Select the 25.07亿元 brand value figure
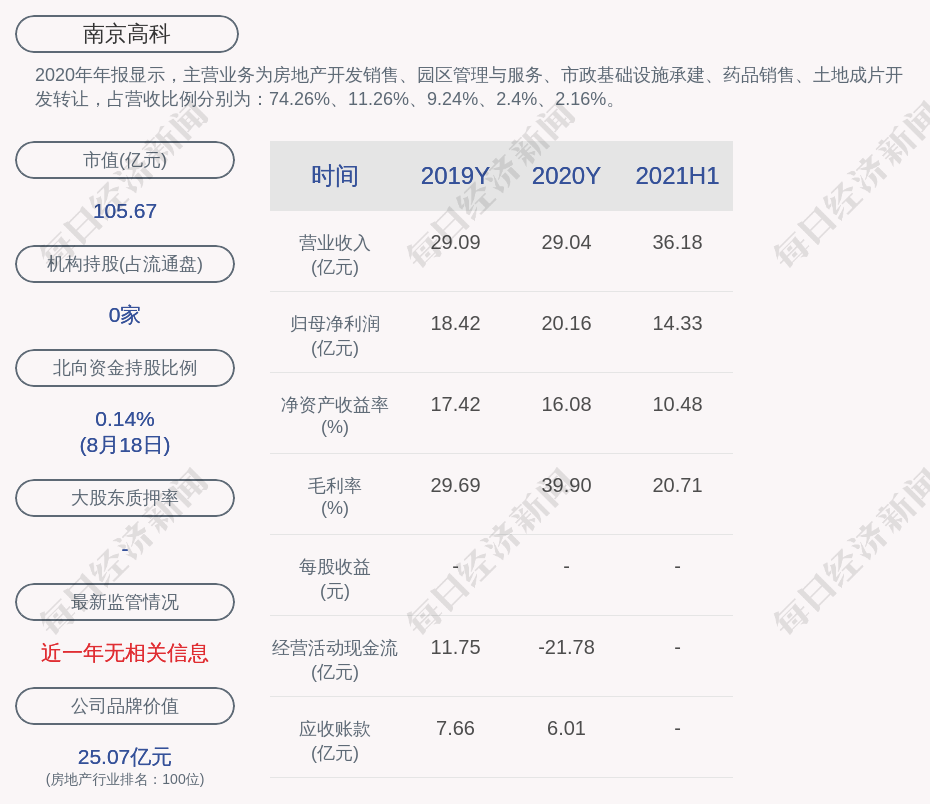The image size is (930, 804). point(125,757)
